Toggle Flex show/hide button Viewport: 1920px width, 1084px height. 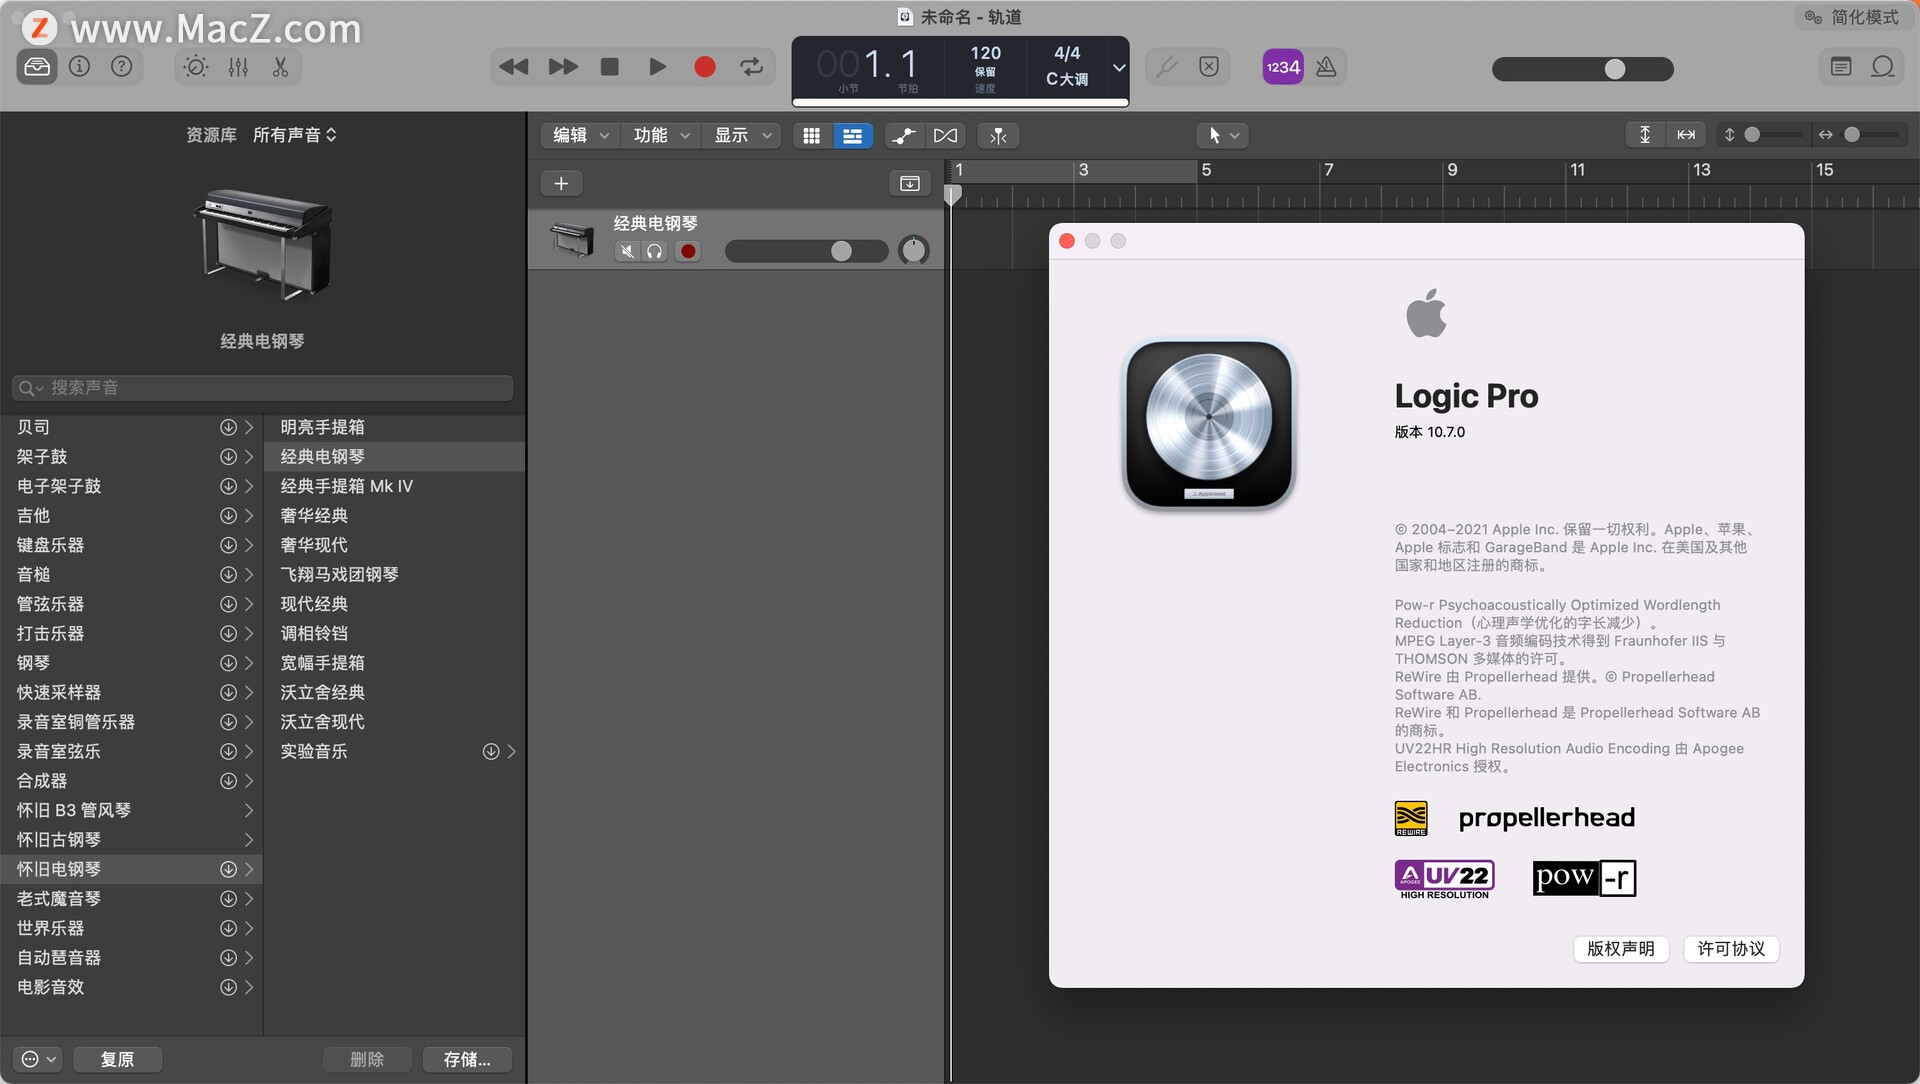point(945,136)
